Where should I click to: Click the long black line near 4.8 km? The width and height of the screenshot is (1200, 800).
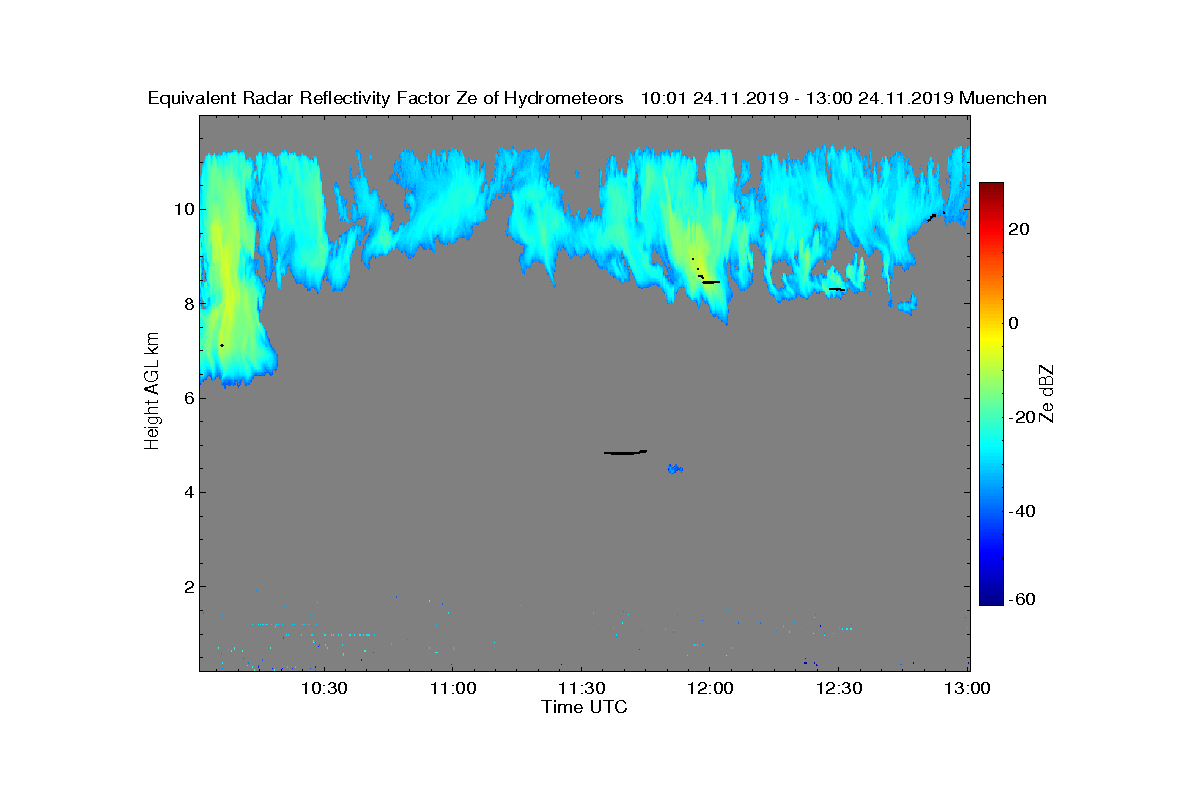pyautogui.click(x=625, y=452)
